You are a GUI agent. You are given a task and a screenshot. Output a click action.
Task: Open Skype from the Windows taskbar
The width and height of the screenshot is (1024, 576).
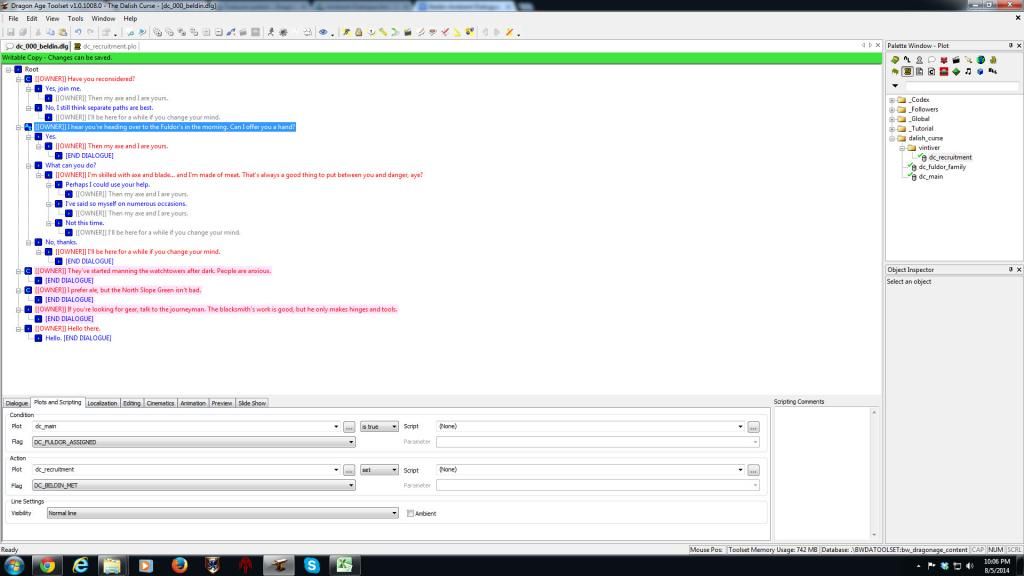311,565
